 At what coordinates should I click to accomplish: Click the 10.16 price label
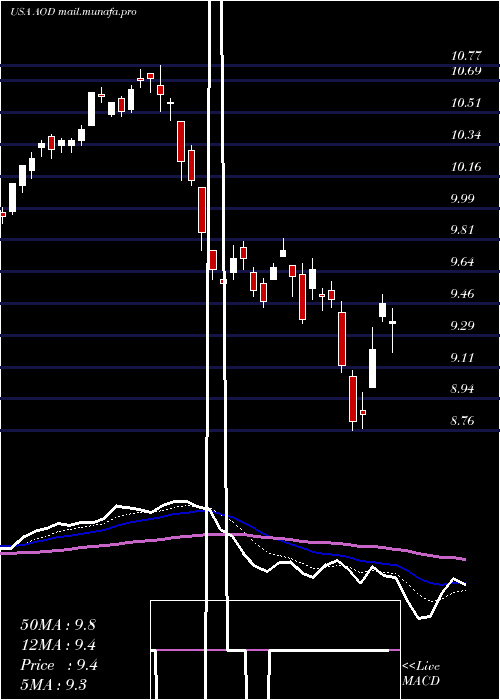point(466,167)
